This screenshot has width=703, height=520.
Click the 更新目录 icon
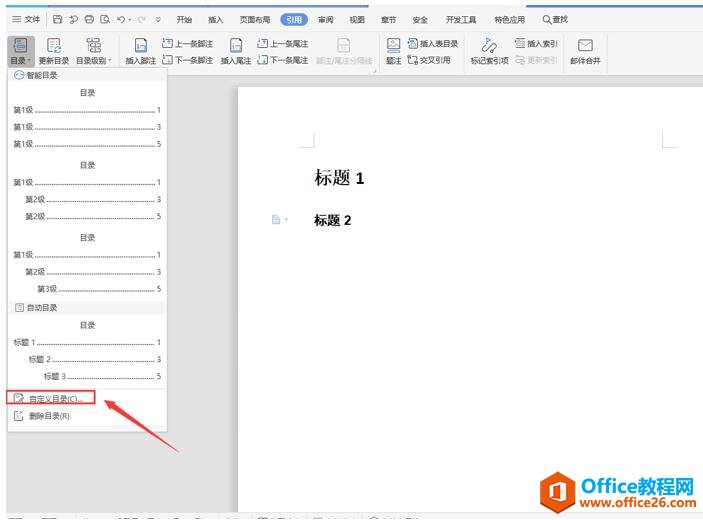coord(54,45)
